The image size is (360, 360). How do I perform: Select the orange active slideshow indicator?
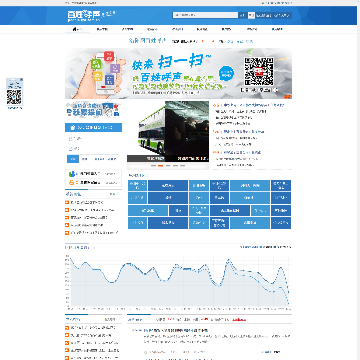[160, 166]
